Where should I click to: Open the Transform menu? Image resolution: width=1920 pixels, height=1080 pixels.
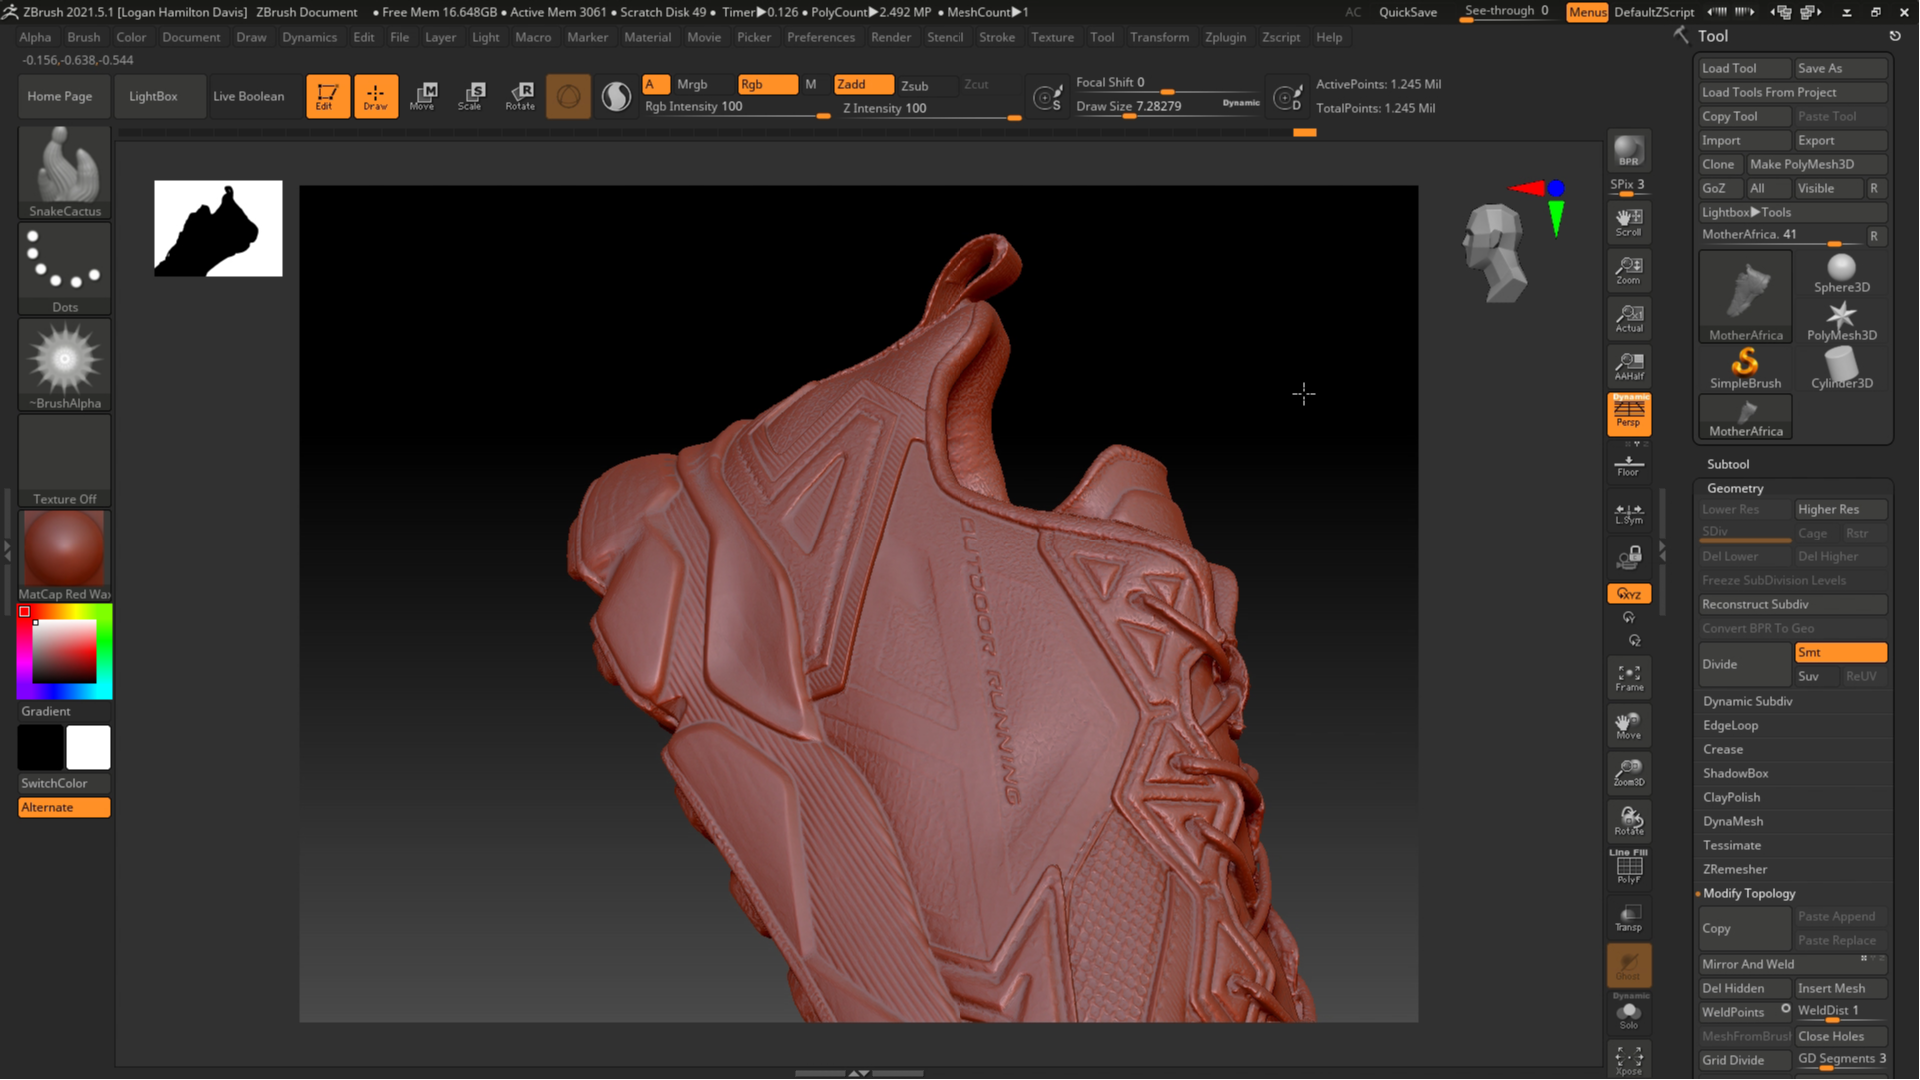(1159, 37)
